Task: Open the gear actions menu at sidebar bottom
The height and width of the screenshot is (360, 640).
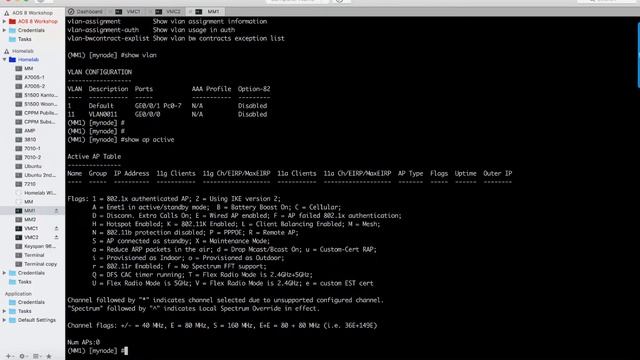Action: pyautogui.click(x=22, y=356)
